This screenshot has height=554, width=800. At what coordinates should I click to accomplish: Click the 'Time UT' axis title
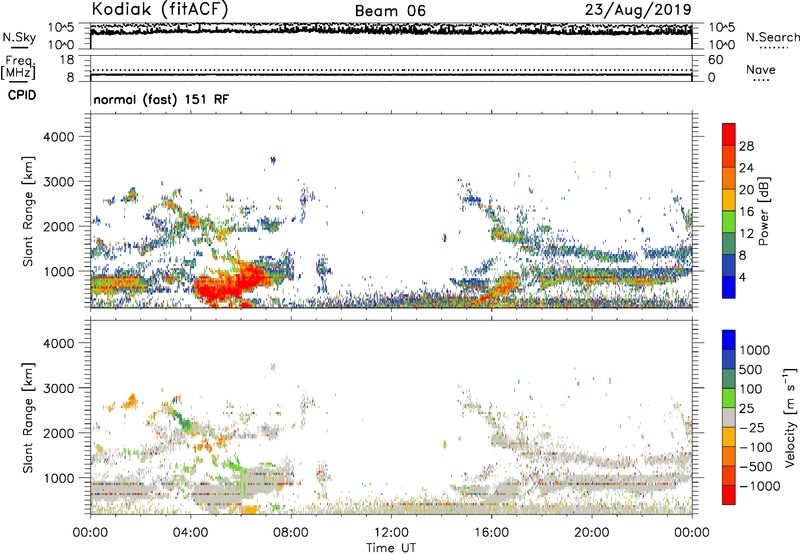(391, 548)
